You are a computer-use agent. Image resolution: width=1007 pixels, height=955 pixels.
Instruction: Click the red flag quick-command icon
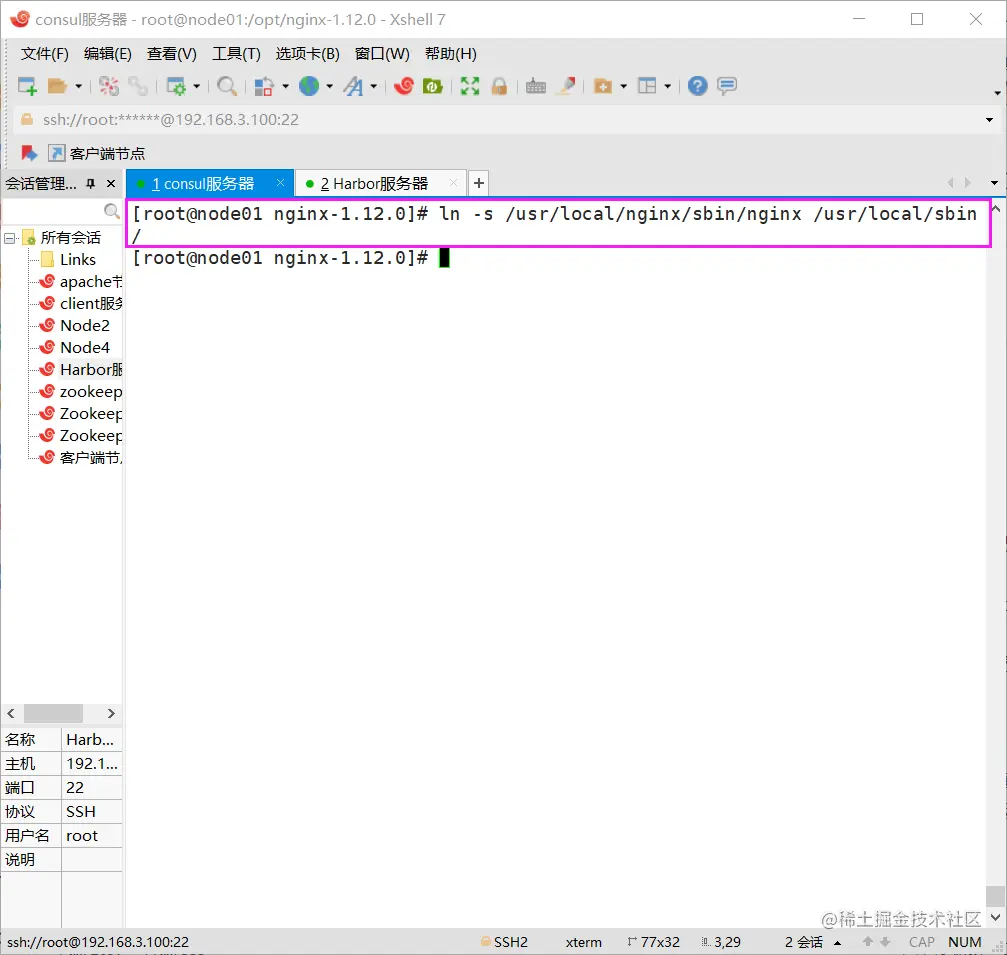[x=29, y=153]
